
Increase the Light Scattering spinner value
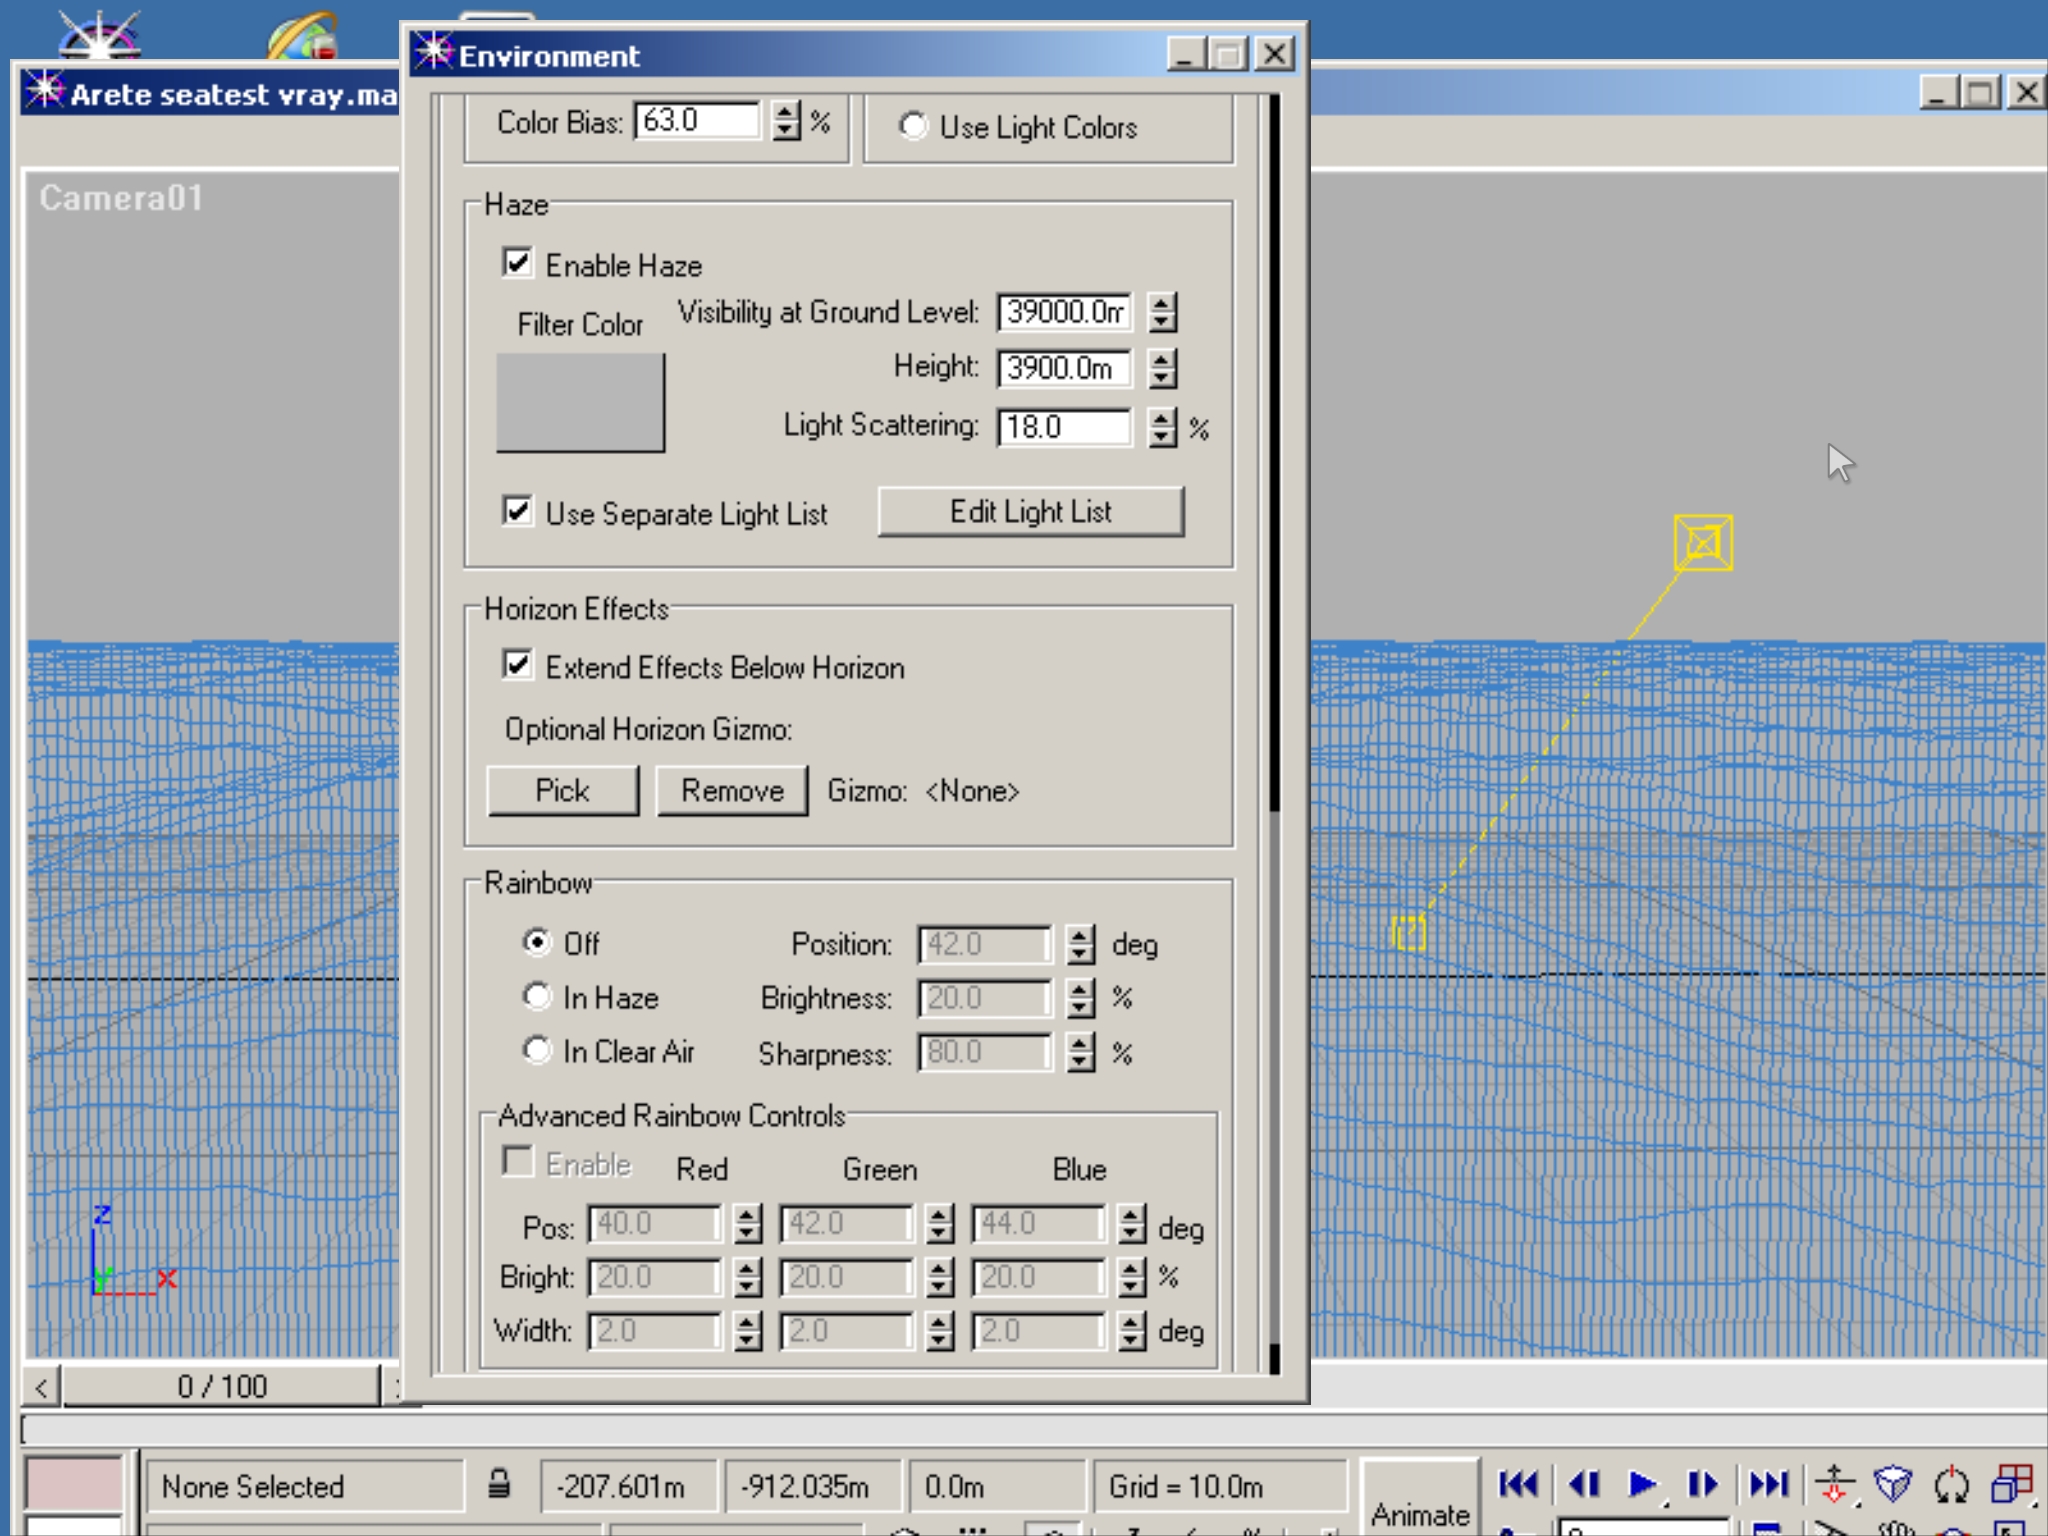click(x=1161, y=418)
